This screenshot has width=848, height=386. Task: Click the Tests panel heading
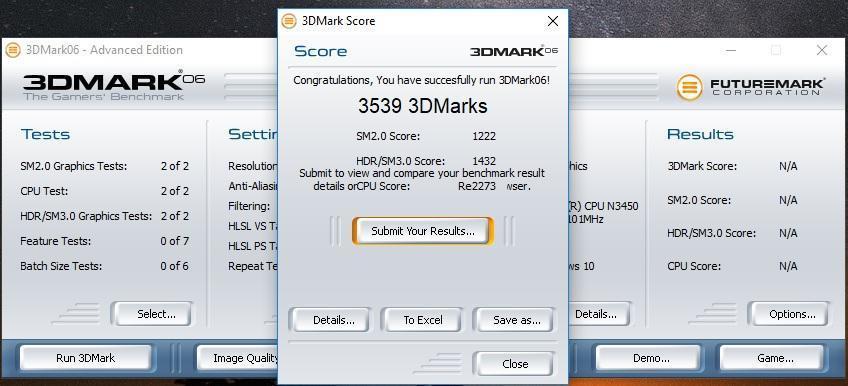coord(45,134)
